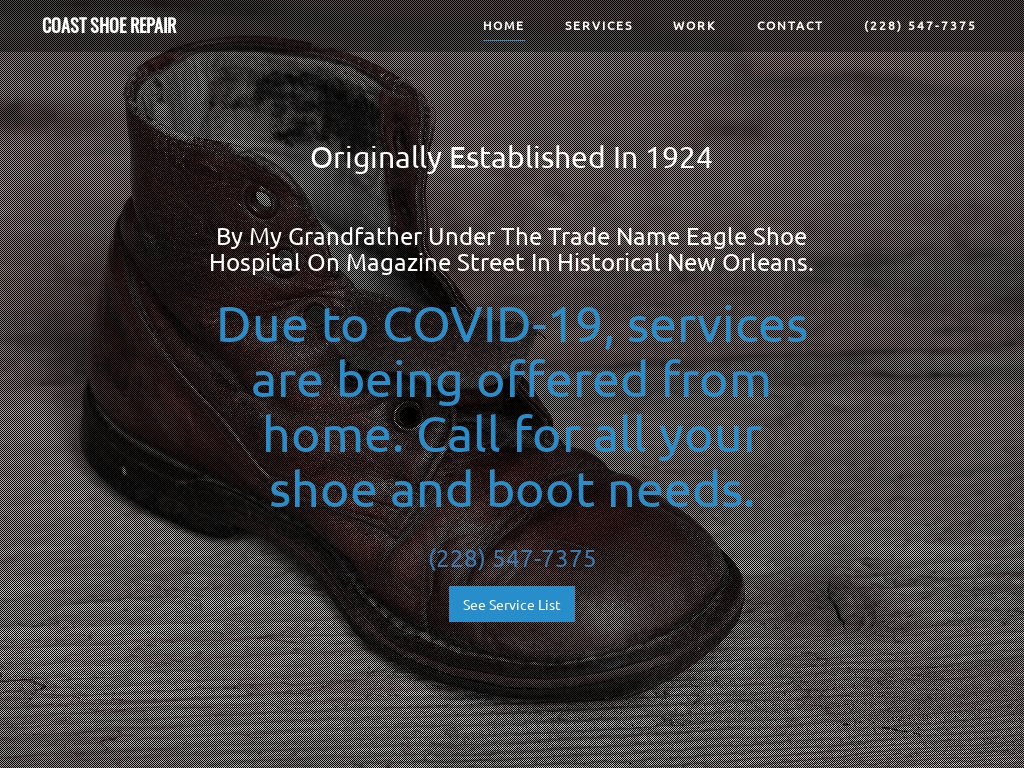Click the words "Magazine Street" in the paragraph
1024x768 pixels.
coord(435,263)
